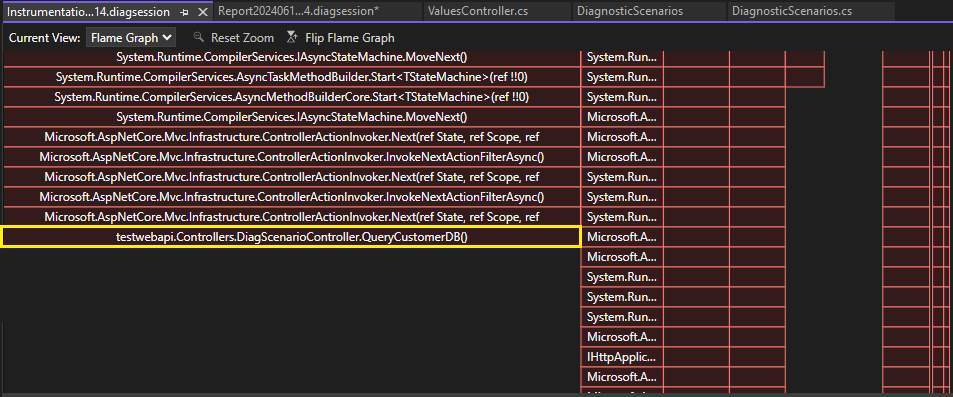The height and width of the screenshot is (397, 953).
Task: Select the System.Run... frame beside AsyncMethodBuilderCore.Start
Action: coord(622,97)
